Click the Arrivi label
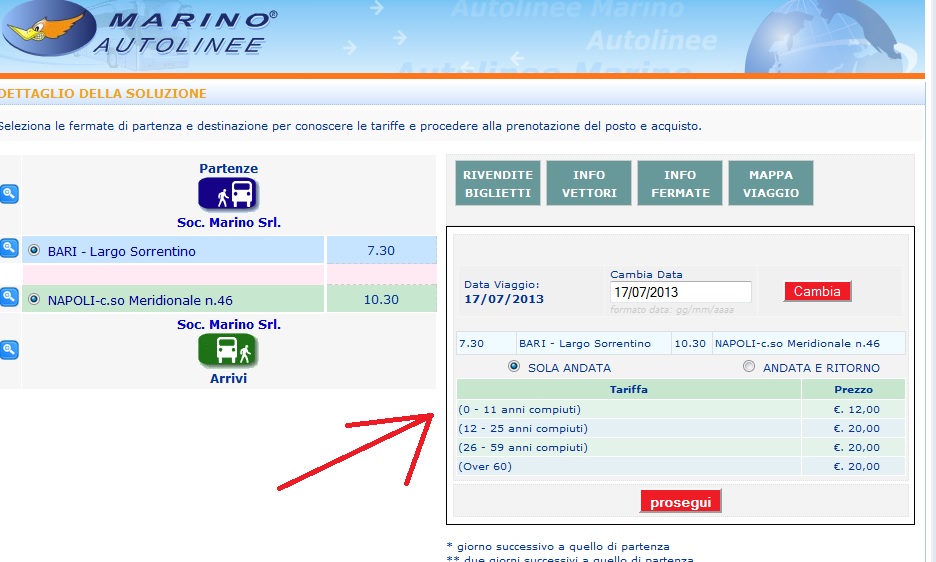Screen dimensions: 936x562 click(x=228, y=379)
